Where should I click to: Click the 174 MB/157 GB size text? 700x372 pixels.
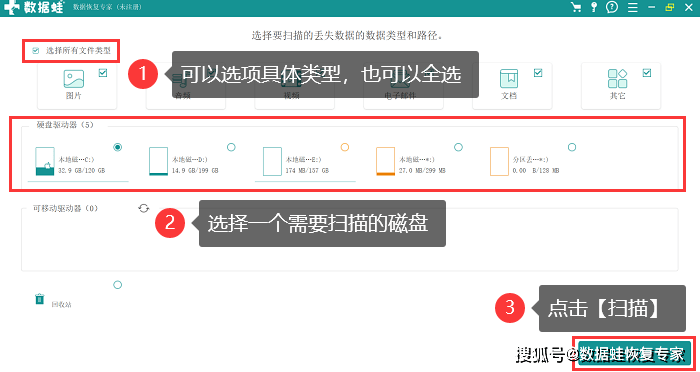coord(308,171)
